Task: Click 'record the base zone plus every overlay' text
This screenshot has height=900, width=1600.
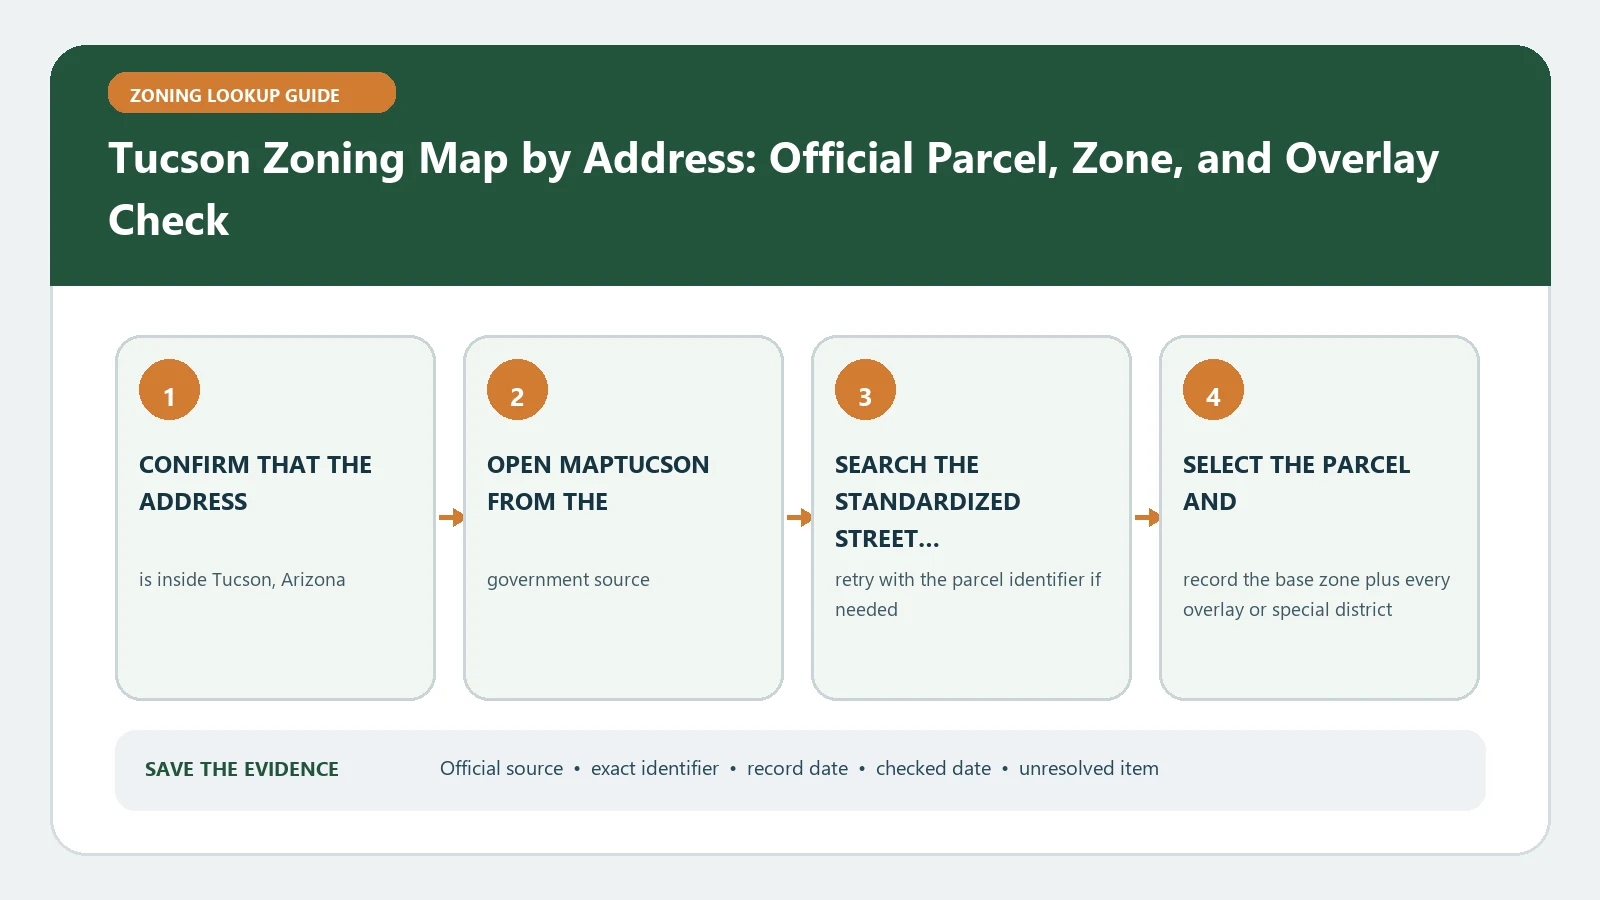Action: pos(1316,595)
